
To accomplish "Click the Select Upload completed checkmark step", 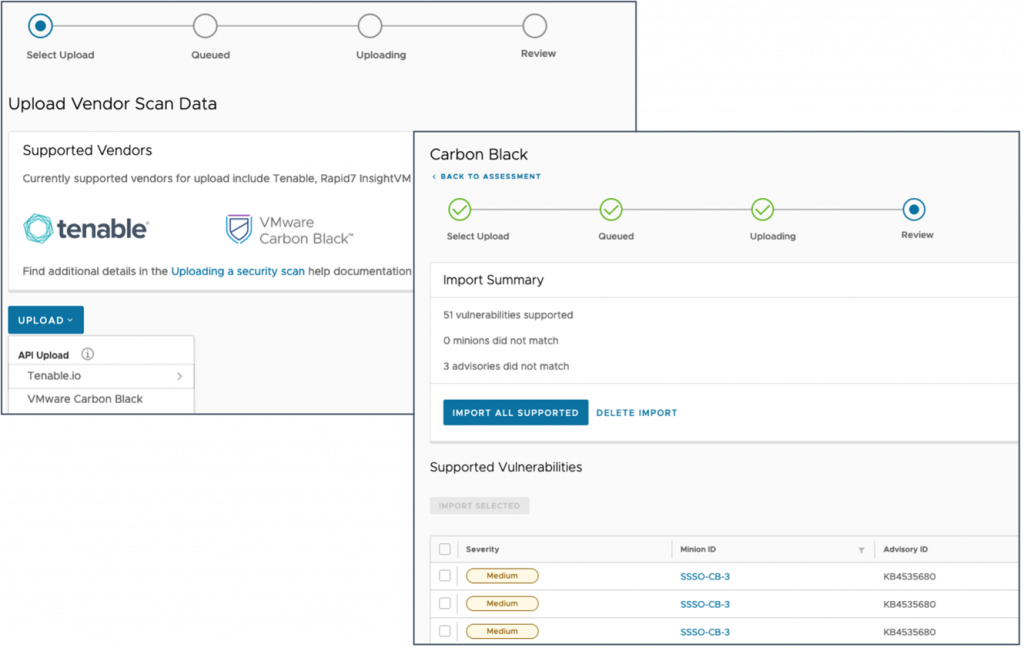I will [460, 210].
